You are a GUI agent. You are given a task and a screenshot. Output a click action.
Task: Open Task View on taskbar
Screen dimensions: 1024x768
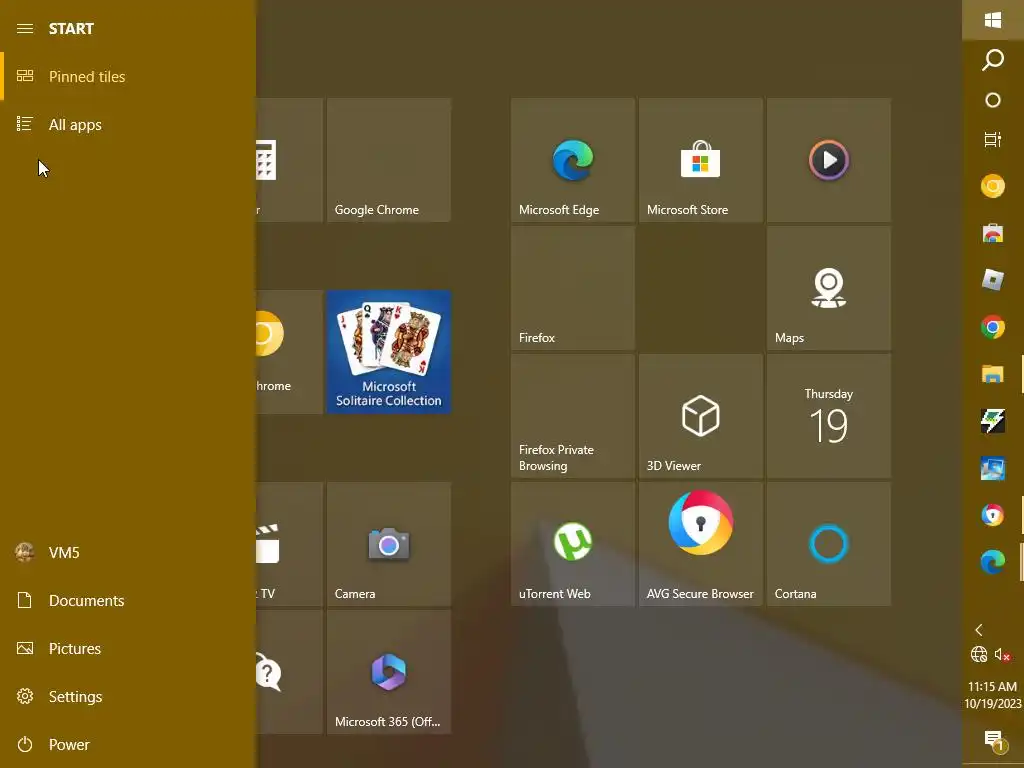click(993, 139)
